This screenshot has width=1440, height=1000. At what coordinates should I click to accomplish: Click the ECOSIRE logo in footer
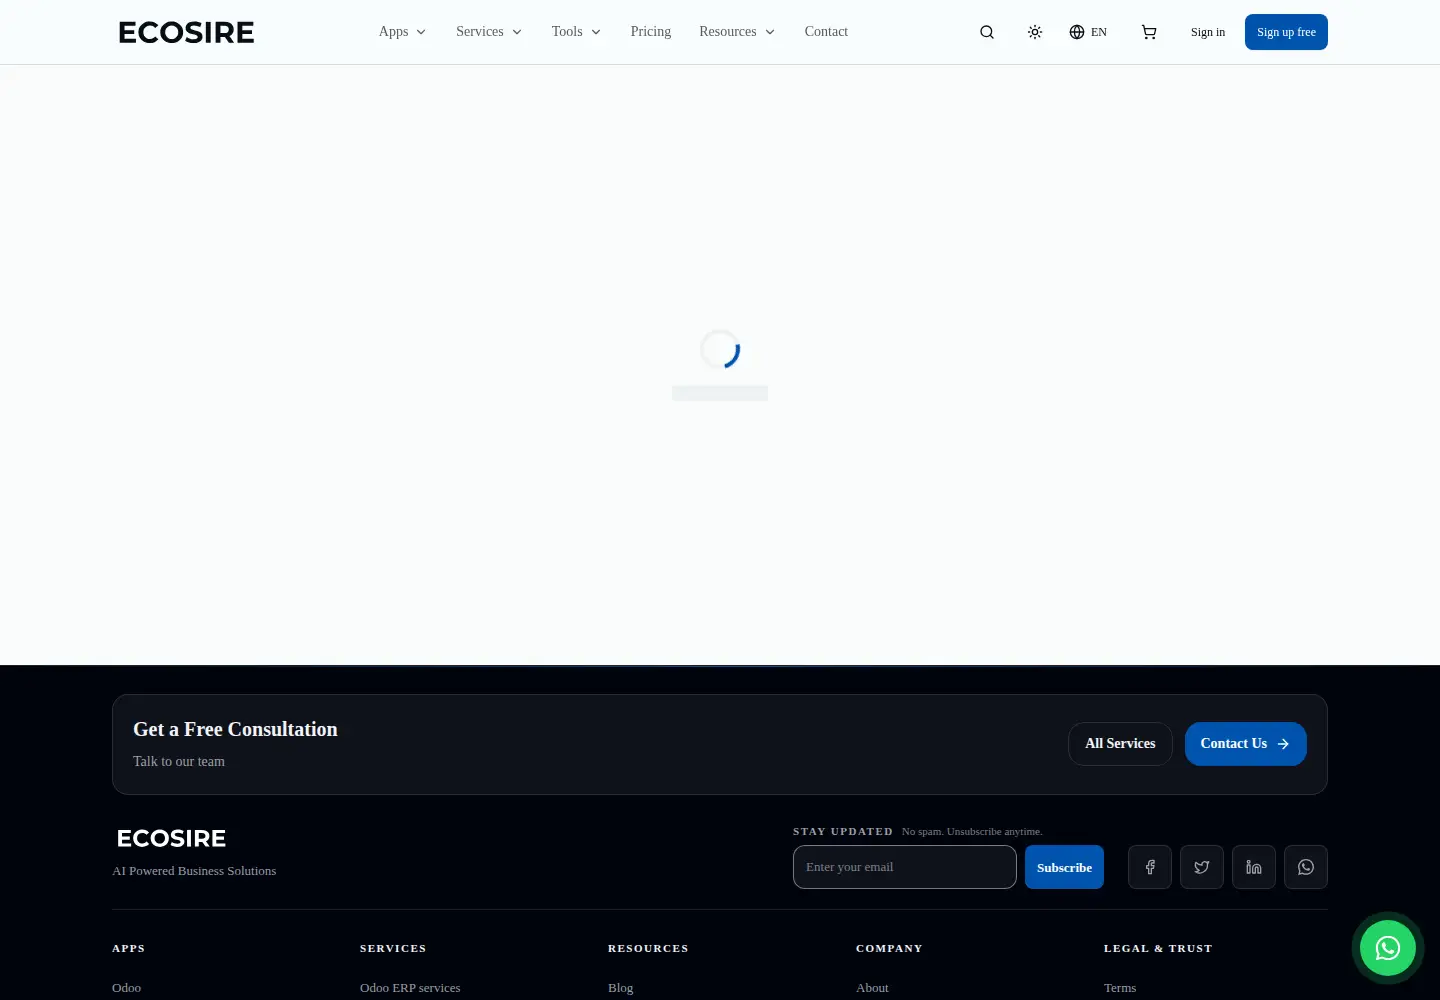pos(171,838)
